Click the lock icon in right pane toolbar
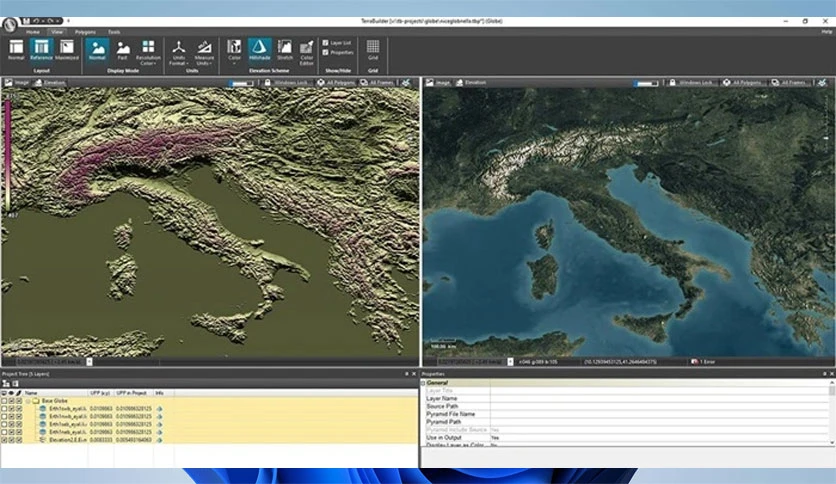This screenshot has height=484, width=836. 672,83
